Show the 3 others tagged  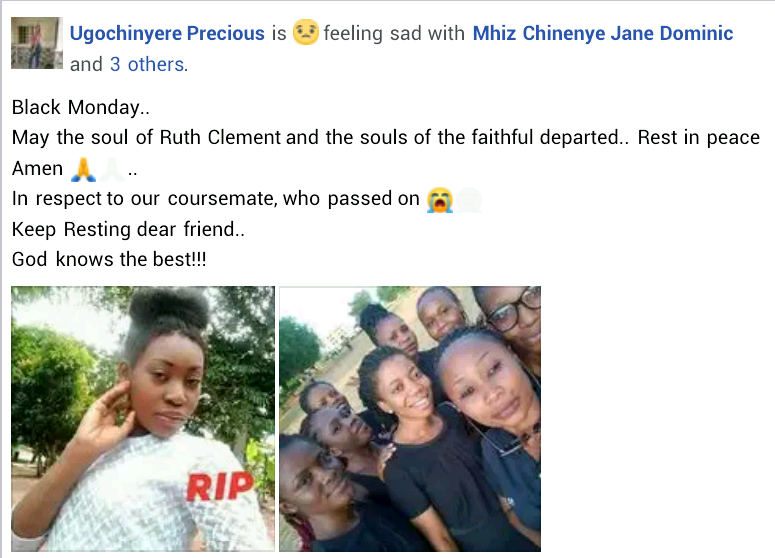147,64
